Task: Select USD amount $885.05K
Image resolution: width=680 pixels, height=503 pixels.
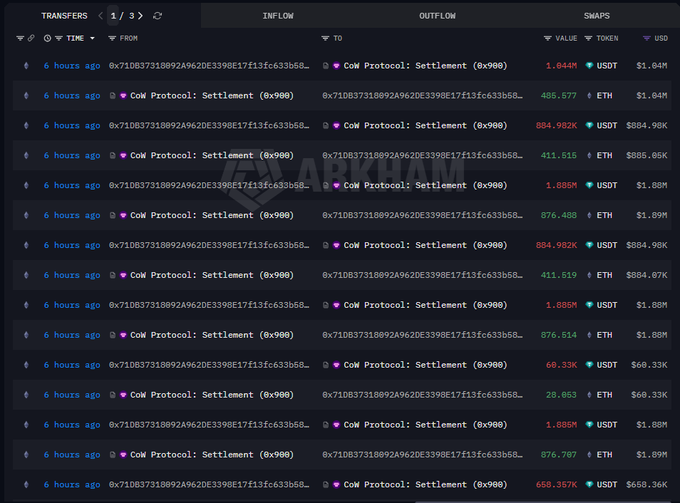Action: coord(647,155)
